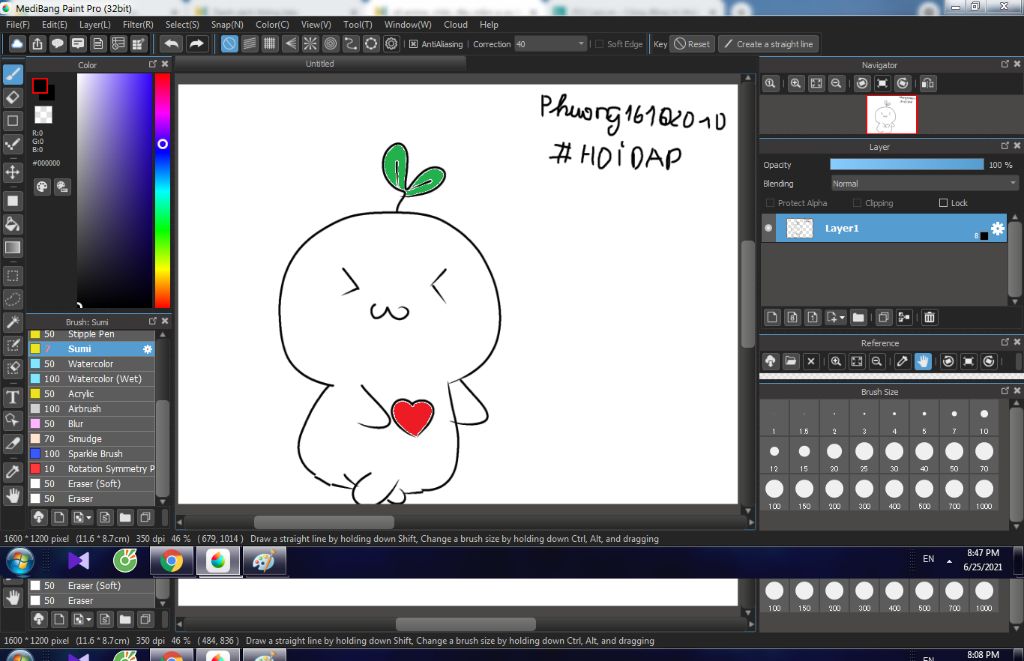
Task: Select the Move tool
Action: [x=12, y=172]
